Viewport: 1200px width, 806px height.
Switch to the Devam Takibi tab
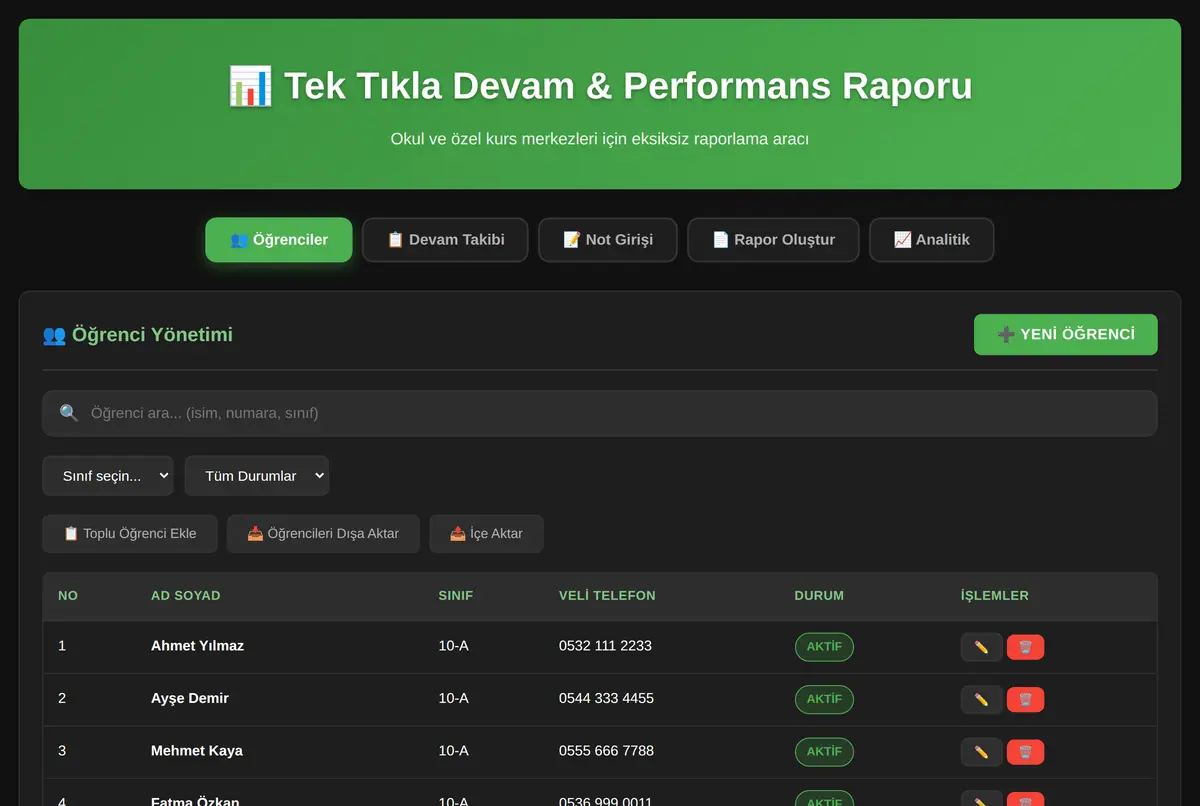click(445, 240)
